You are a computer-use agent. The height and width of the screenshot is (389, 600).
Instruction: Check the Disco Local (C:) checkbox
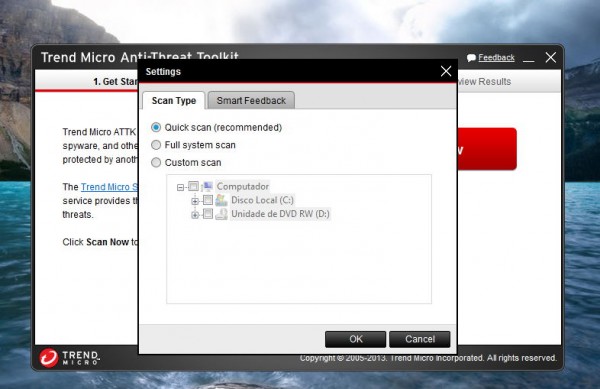pyautogui.click(x=208, y=200)
